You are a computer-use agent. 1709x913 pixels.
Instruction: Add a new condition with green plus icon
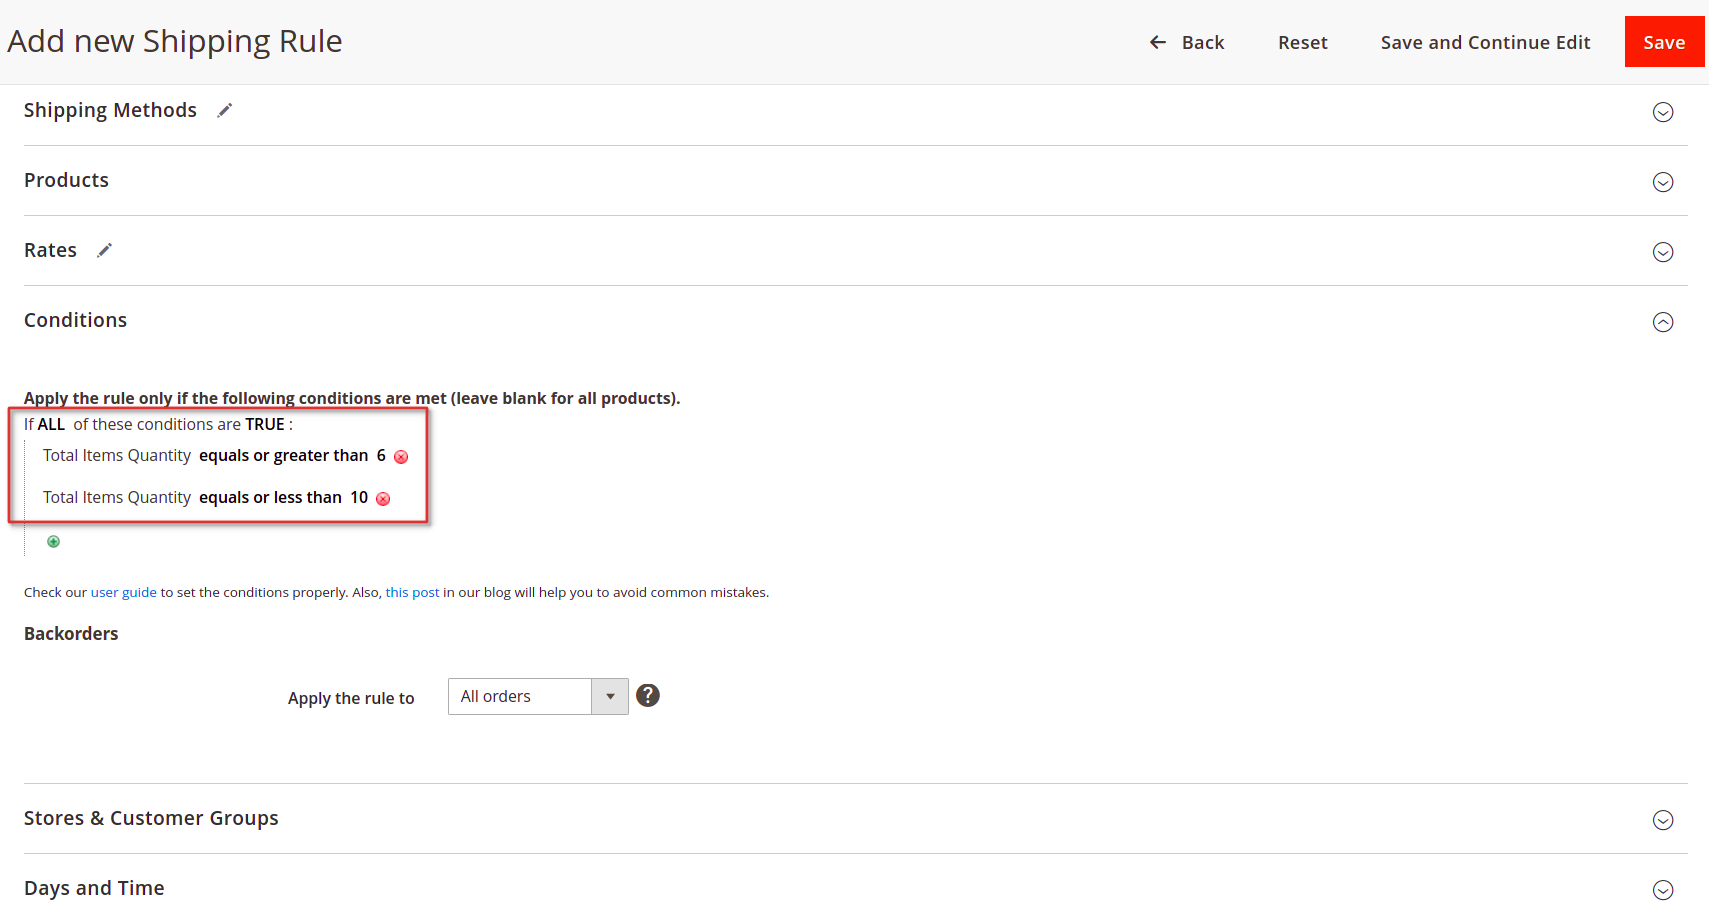point(54,541)
